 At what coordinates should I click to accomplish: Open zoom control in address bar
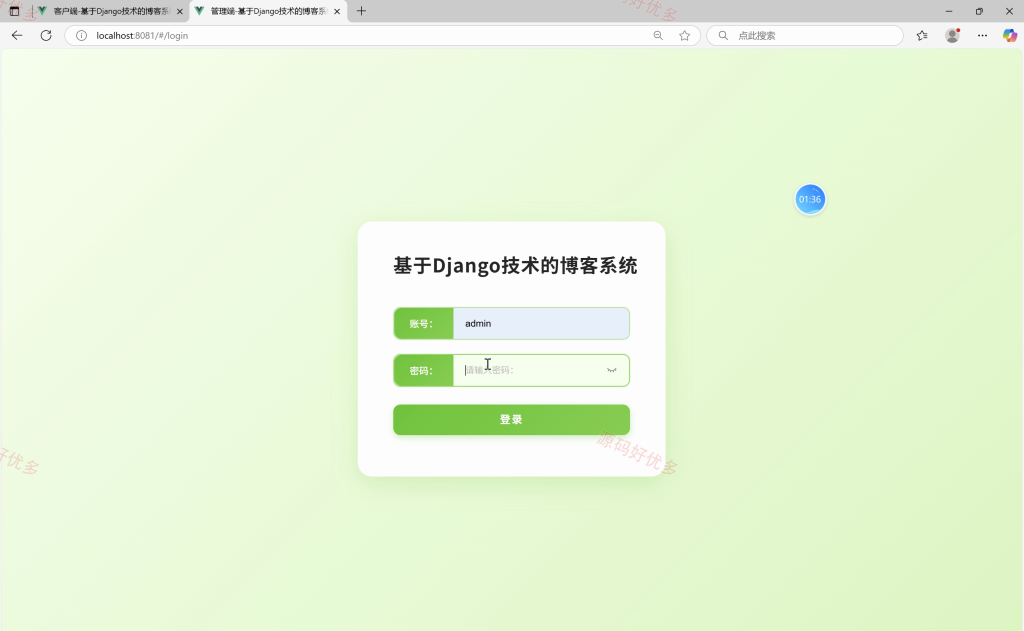tap(658, 35)
